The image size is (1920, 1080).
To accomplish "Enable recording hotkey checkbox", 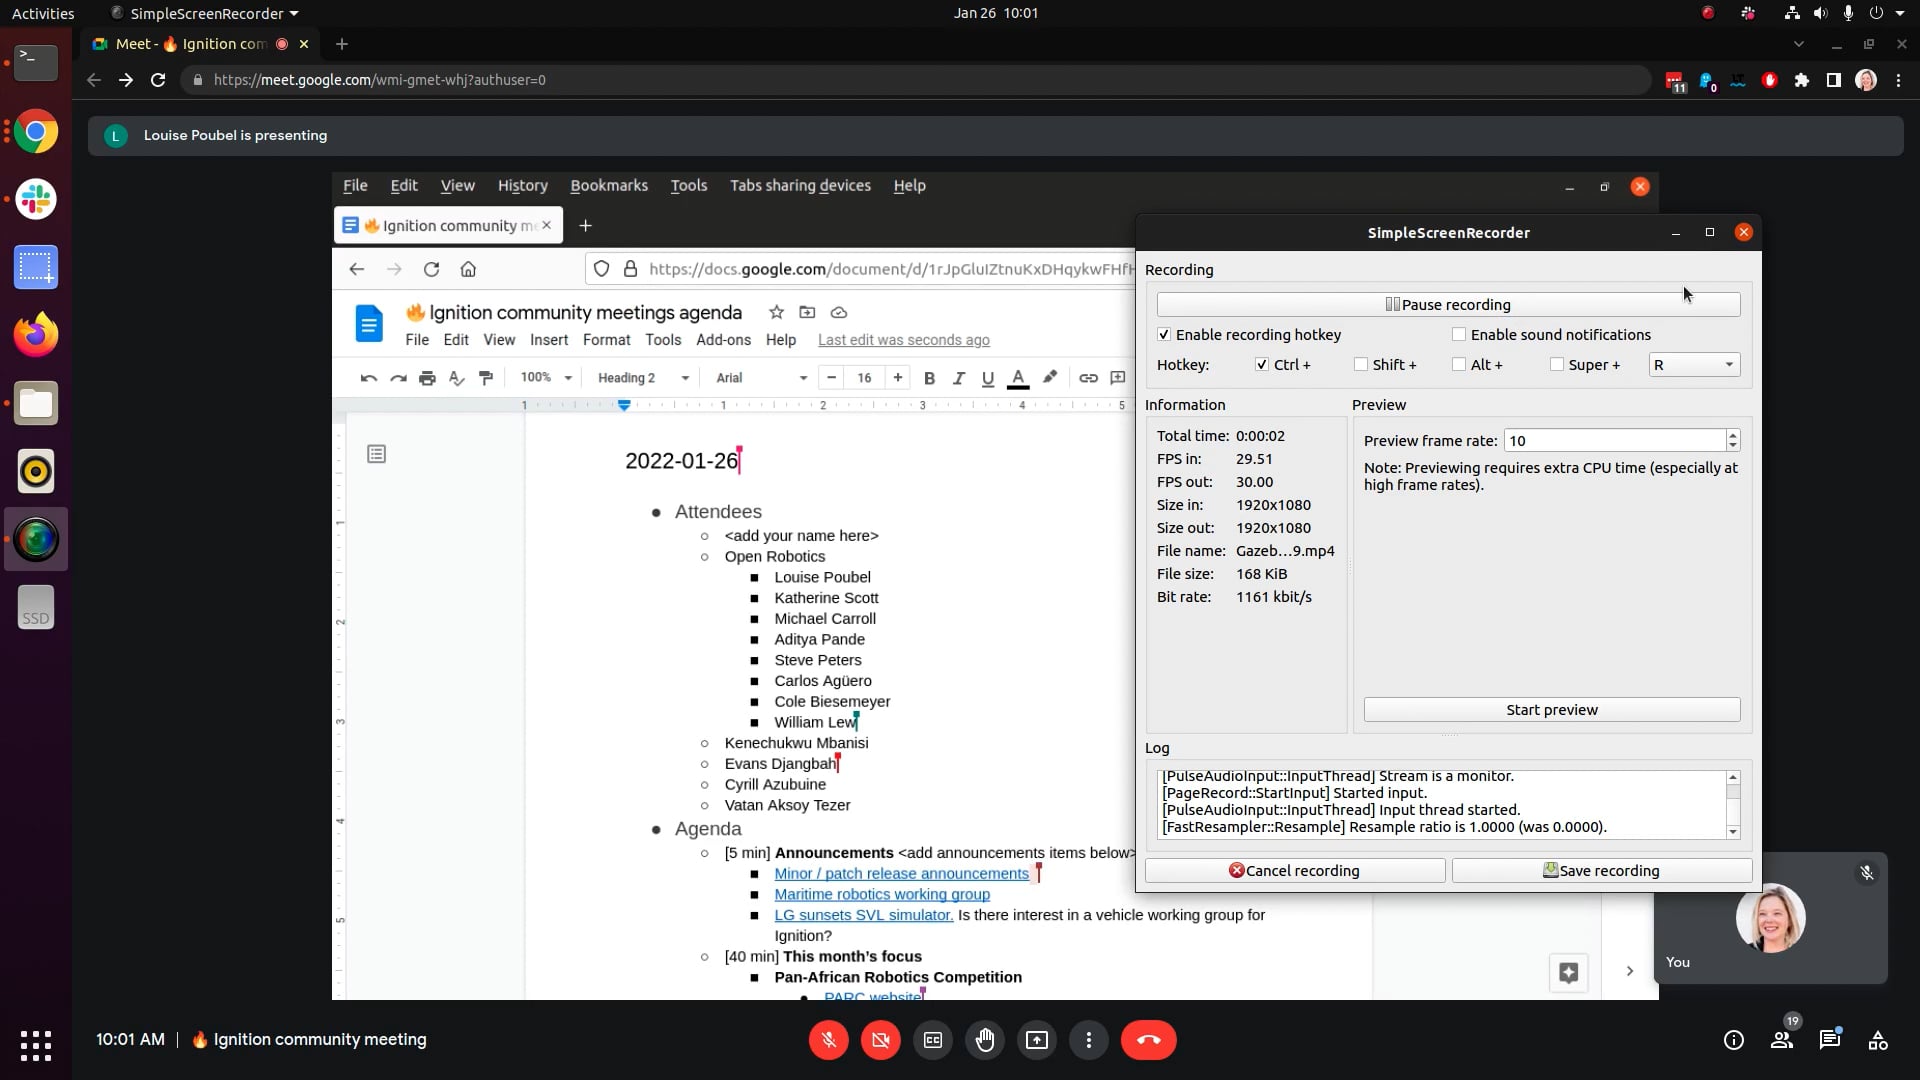I will 1164,335.
